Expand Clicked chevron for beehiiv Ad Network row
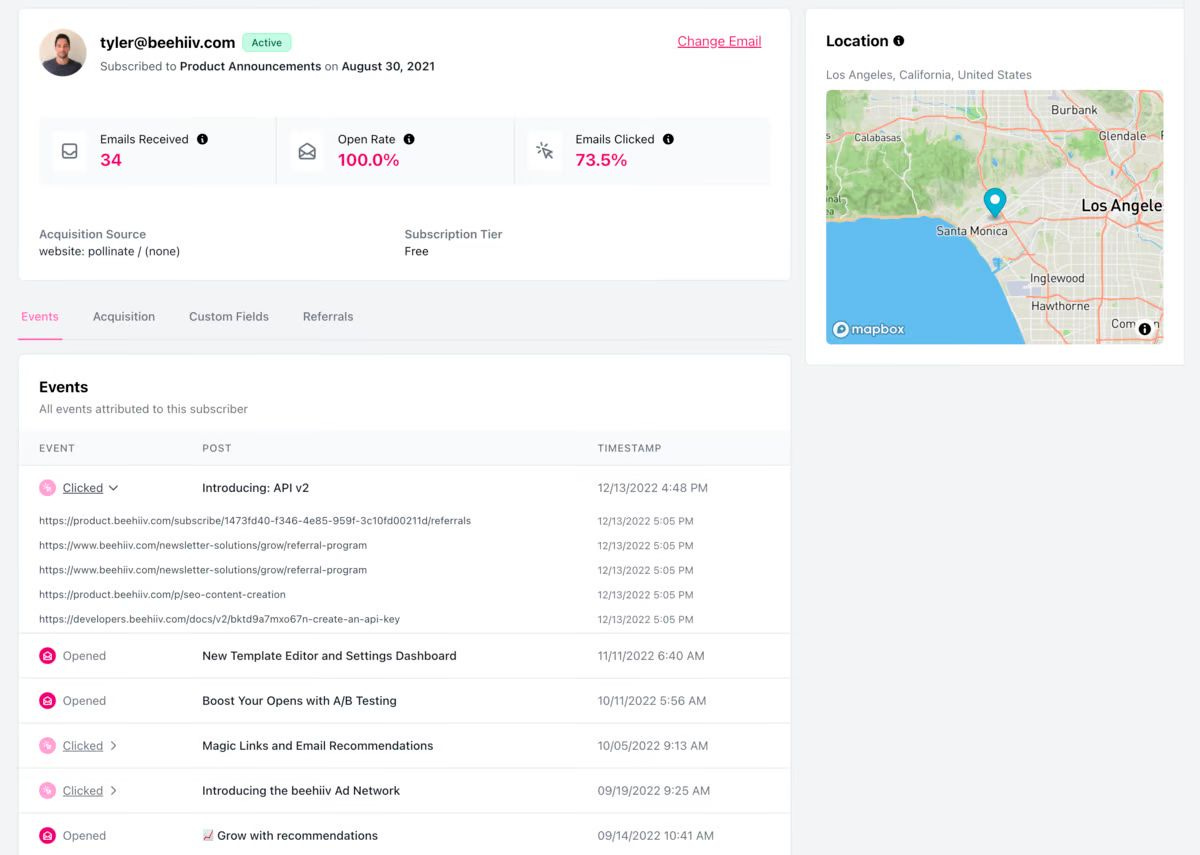Screen dimensions: 1200x855 pyautogui.click(x=113, y=791)
